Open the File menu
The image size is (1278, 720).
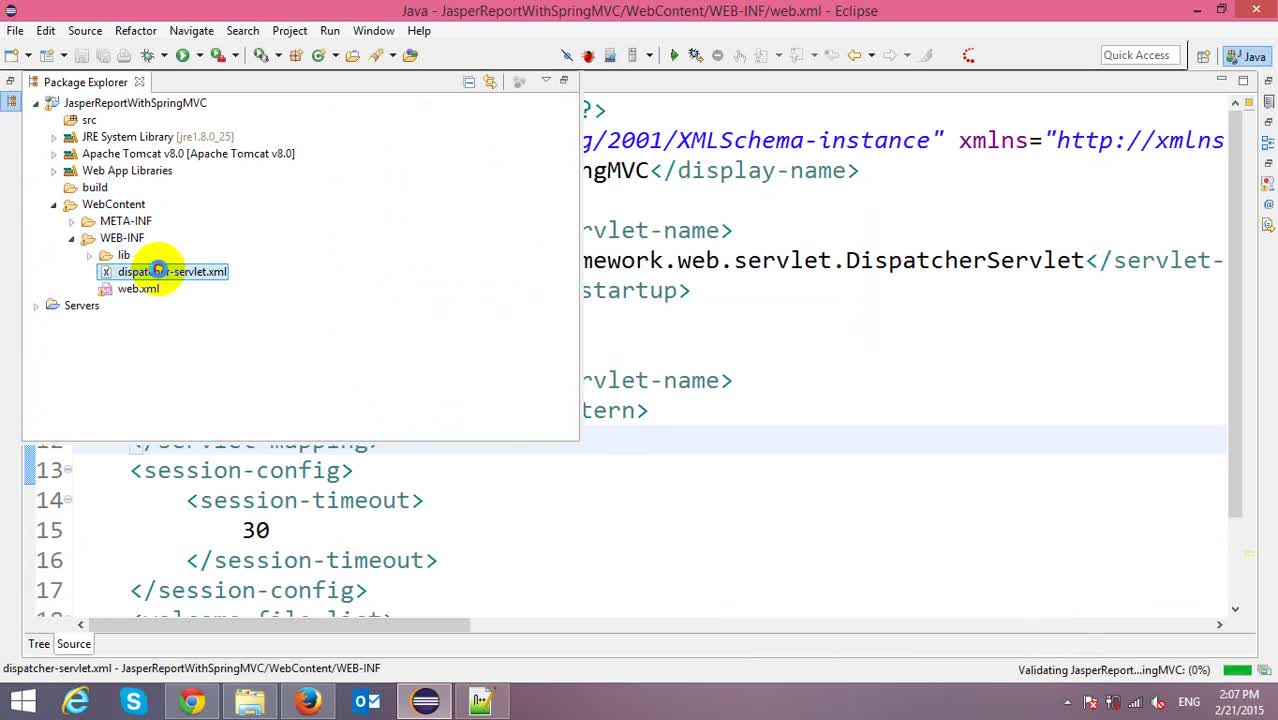click(15, 31)
